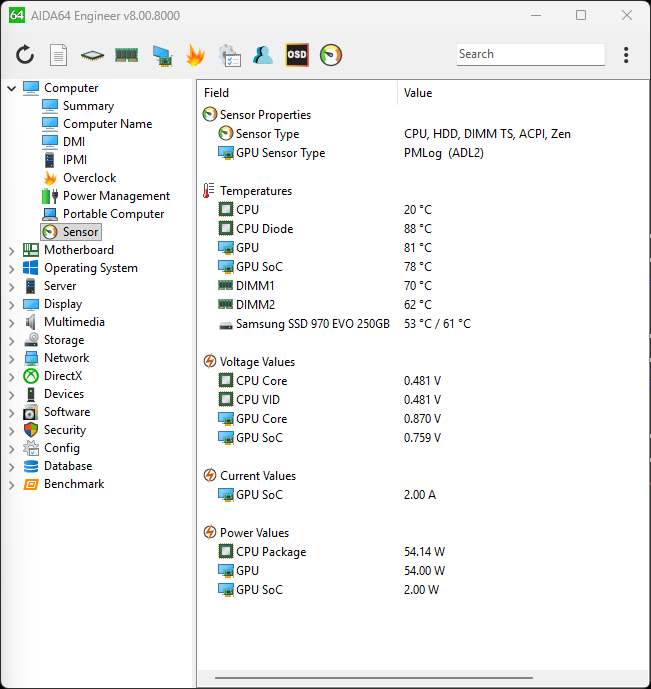This screenshot has width=651, height=689.
Task: Expand the Storage tree node
Action: click(12, 341)
